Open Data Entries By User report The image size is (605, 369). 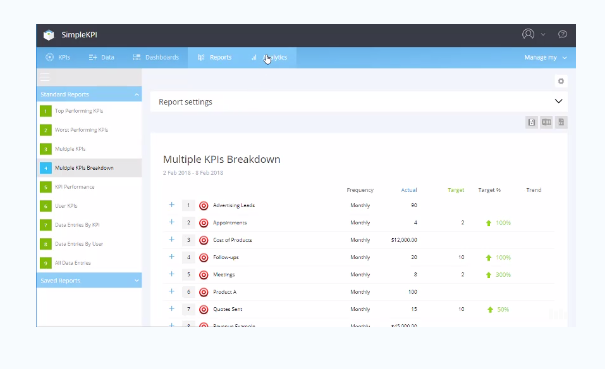tap(79, 244)
